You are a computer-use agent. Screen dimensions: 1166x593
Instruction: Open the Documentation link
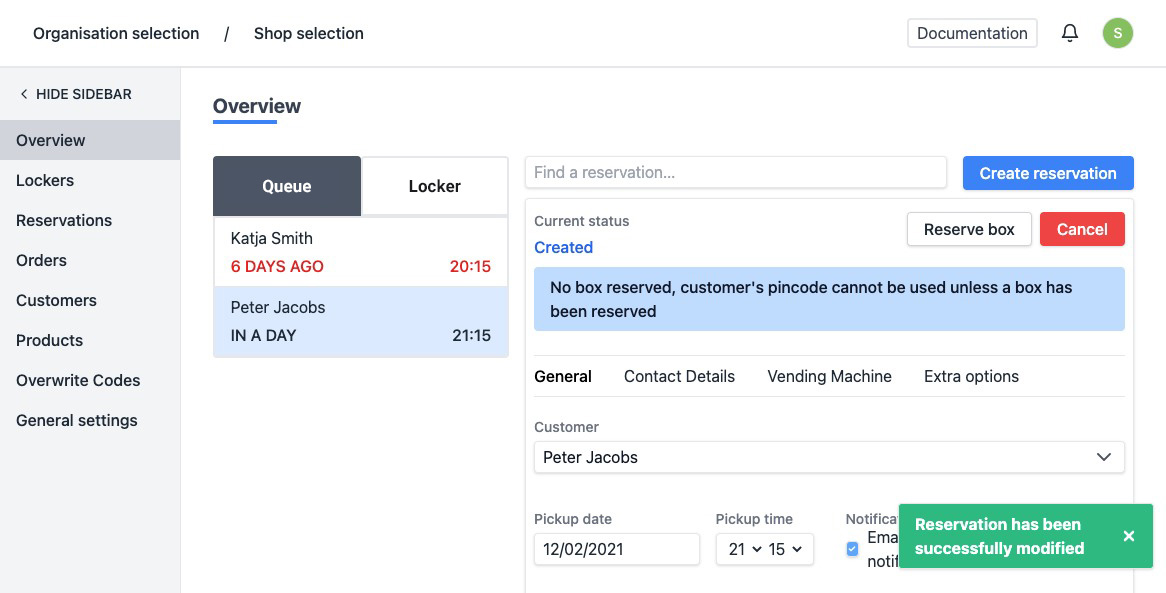[972, 33]
